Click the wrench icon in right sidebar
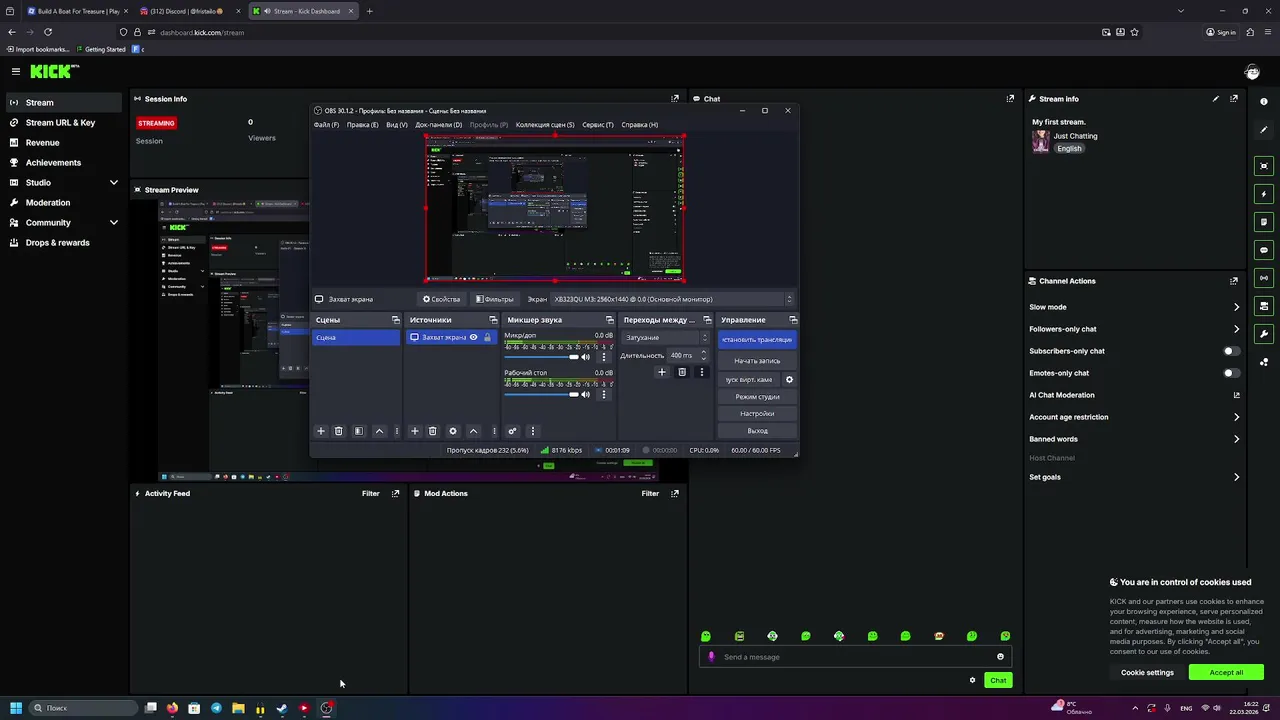This screenshot has height=720, width=1280. [x=1264, y=334]
